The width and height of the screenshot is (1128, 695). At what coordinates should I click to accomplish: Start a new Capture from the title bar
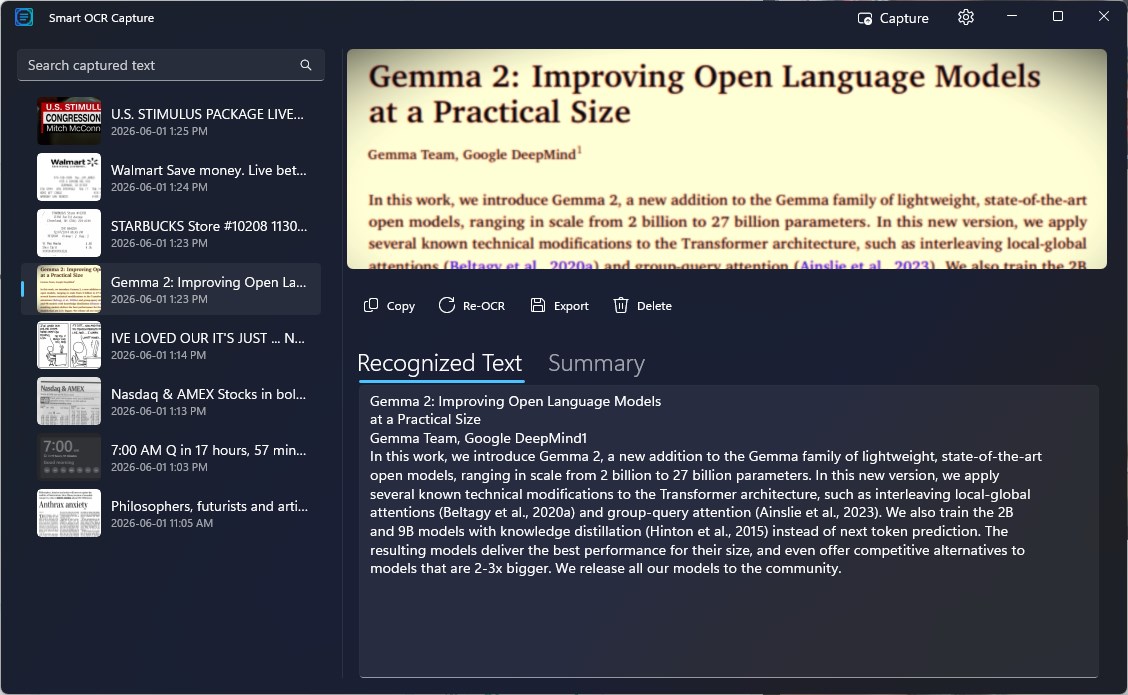(x=893, y=18)
